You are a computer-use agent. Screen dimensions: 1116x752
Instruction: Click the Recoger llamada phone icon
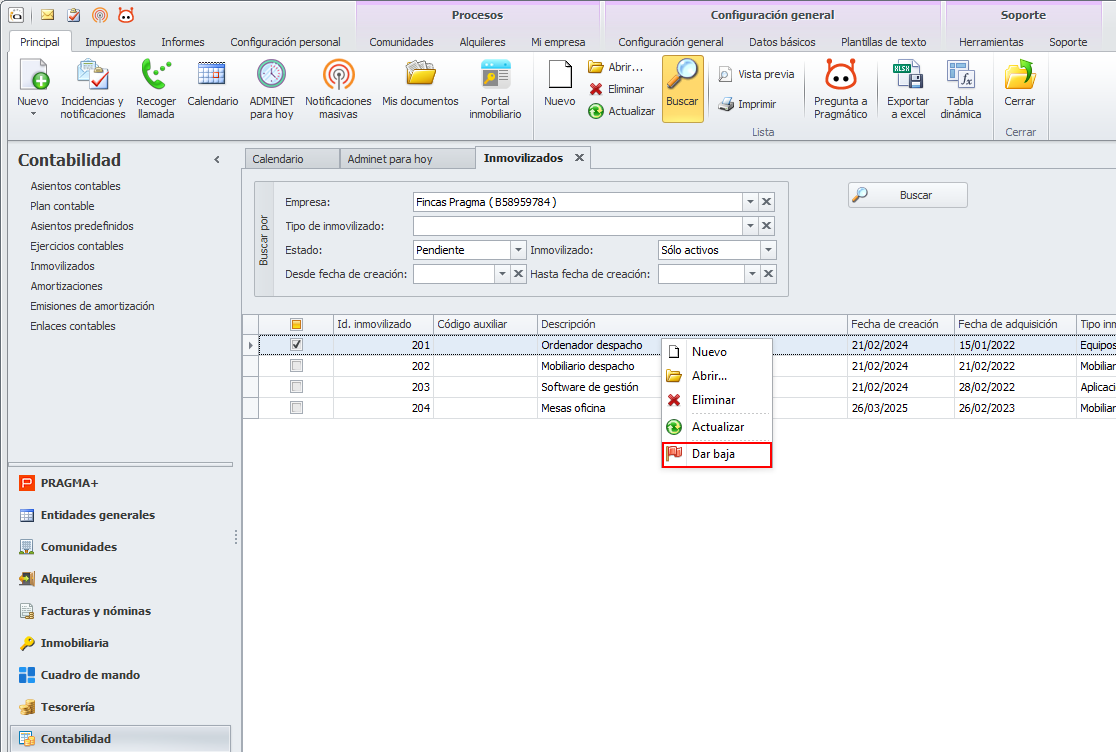tap(156, 76)
